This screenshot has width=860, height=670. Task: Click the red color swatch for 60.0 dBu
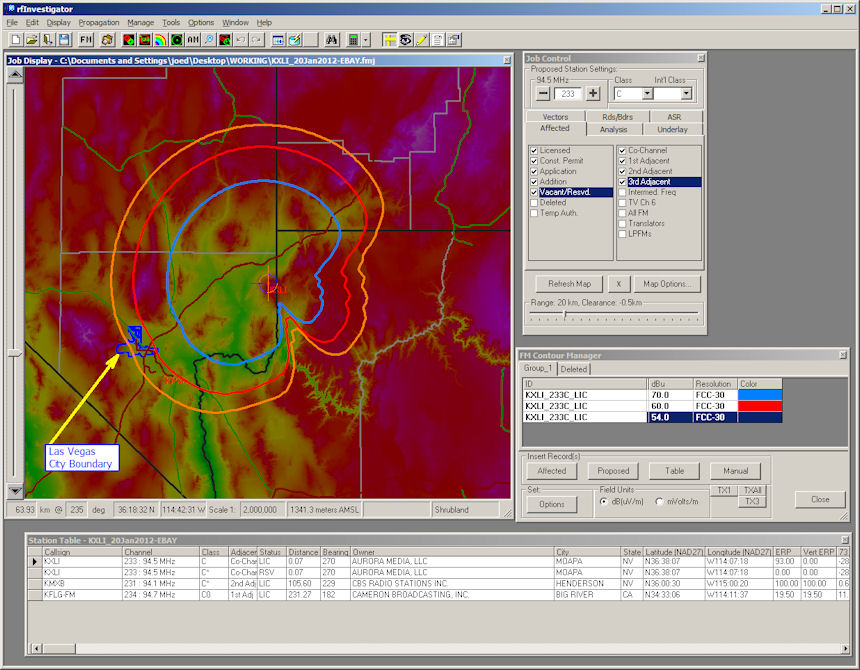coord(760,406)
